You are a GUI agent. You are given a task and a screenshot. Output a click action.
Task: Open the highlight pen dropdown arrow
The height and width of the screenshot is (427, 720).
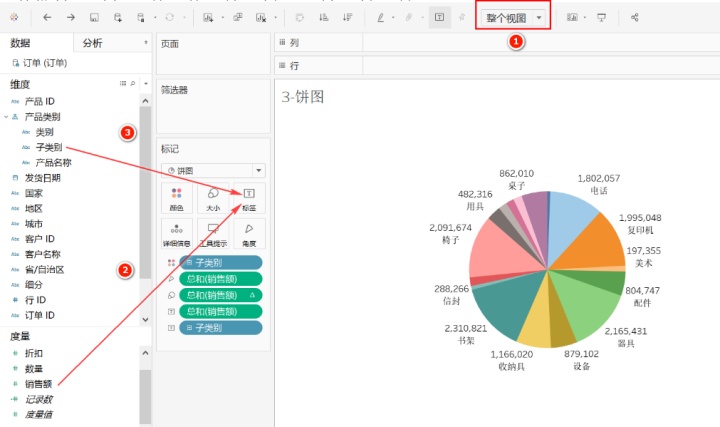(393, 18)
